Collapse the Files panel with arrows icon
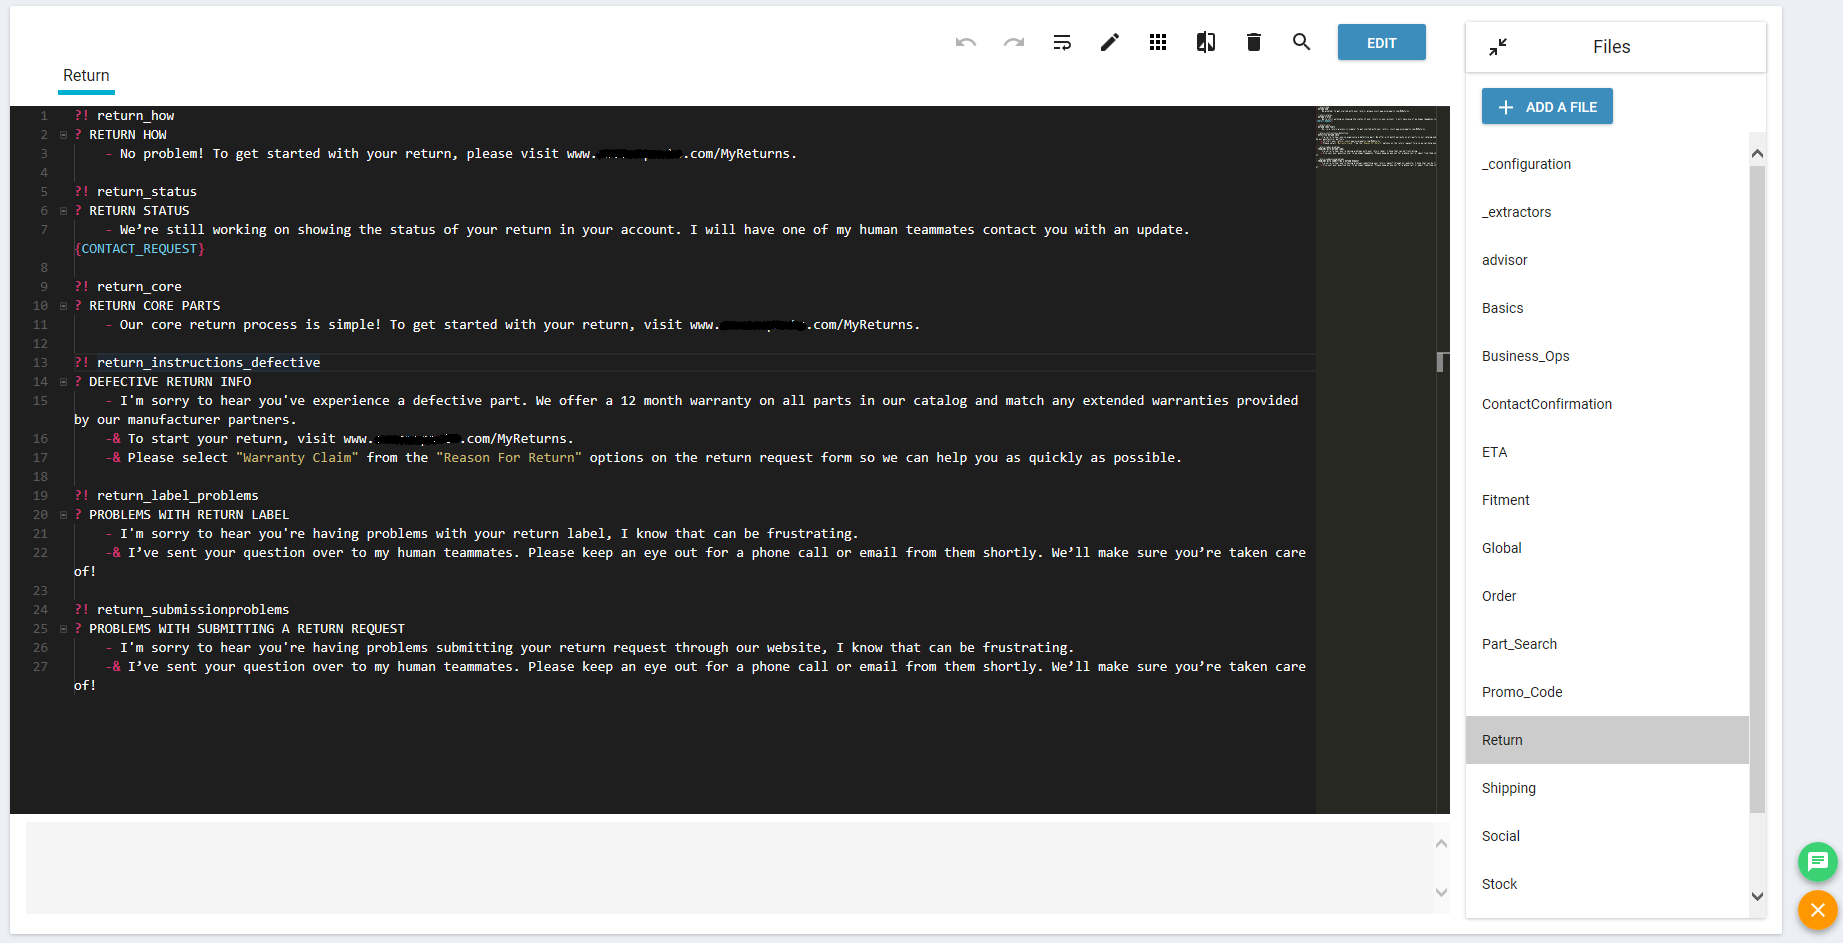1843x943 pixels. [1498, 47]
